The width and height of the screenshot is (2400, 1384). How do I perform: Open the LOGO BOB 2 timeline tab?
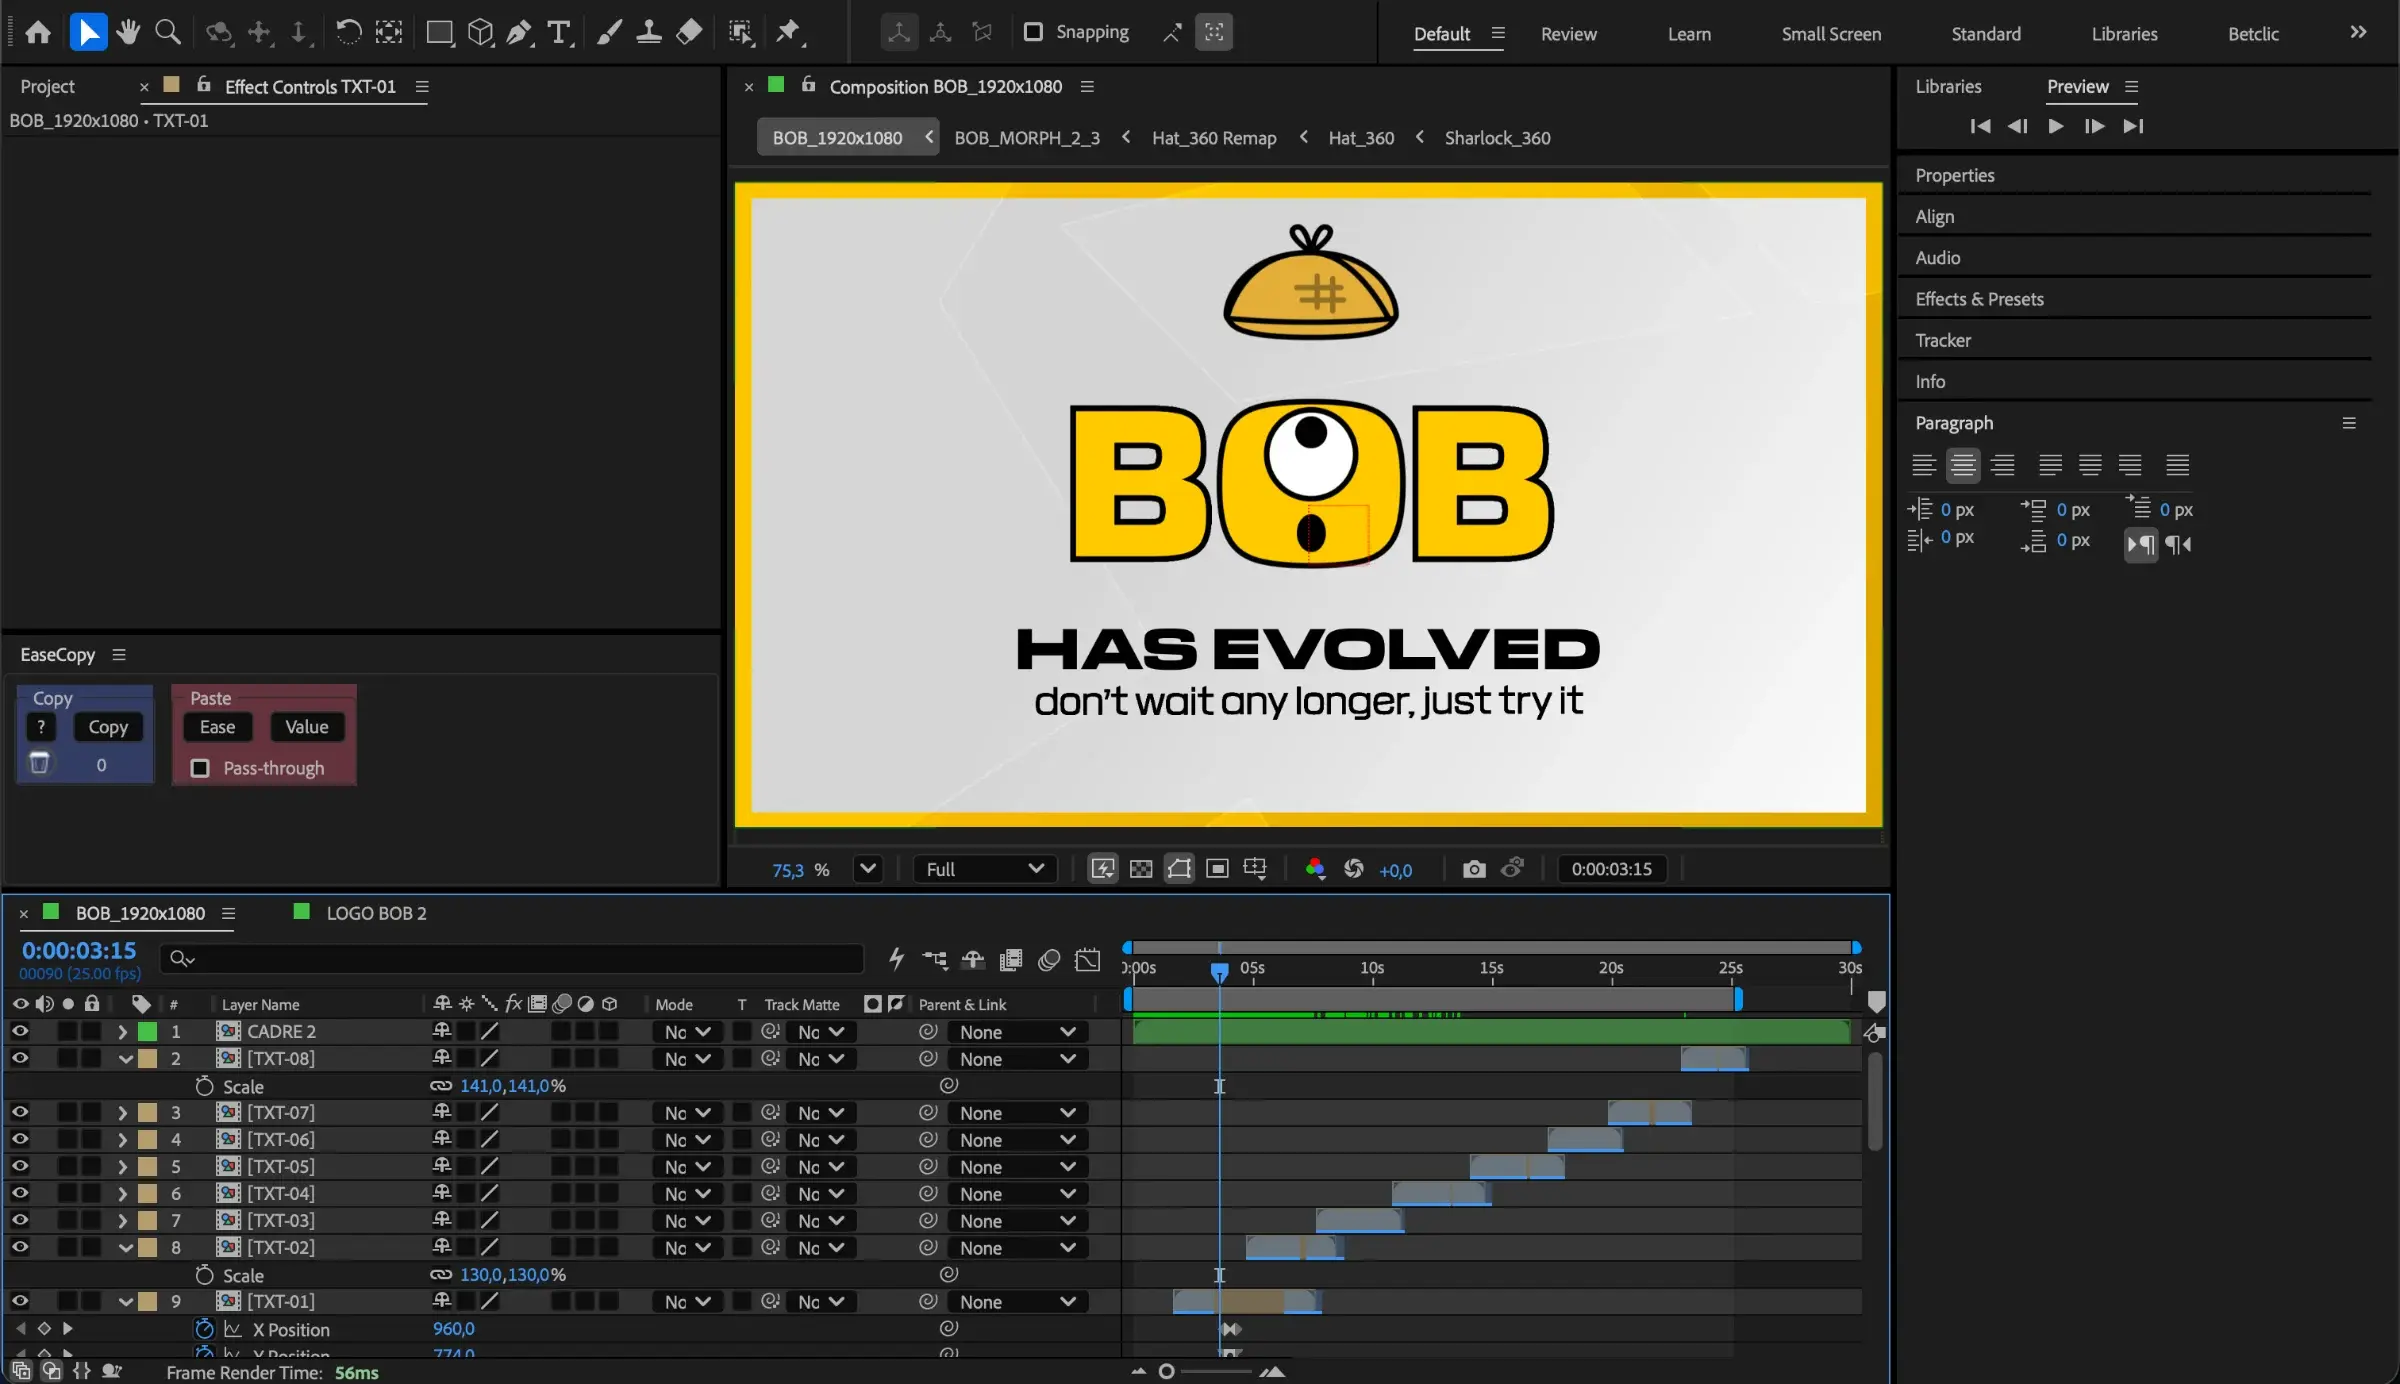pyautogui.click(x=376, y=913)
